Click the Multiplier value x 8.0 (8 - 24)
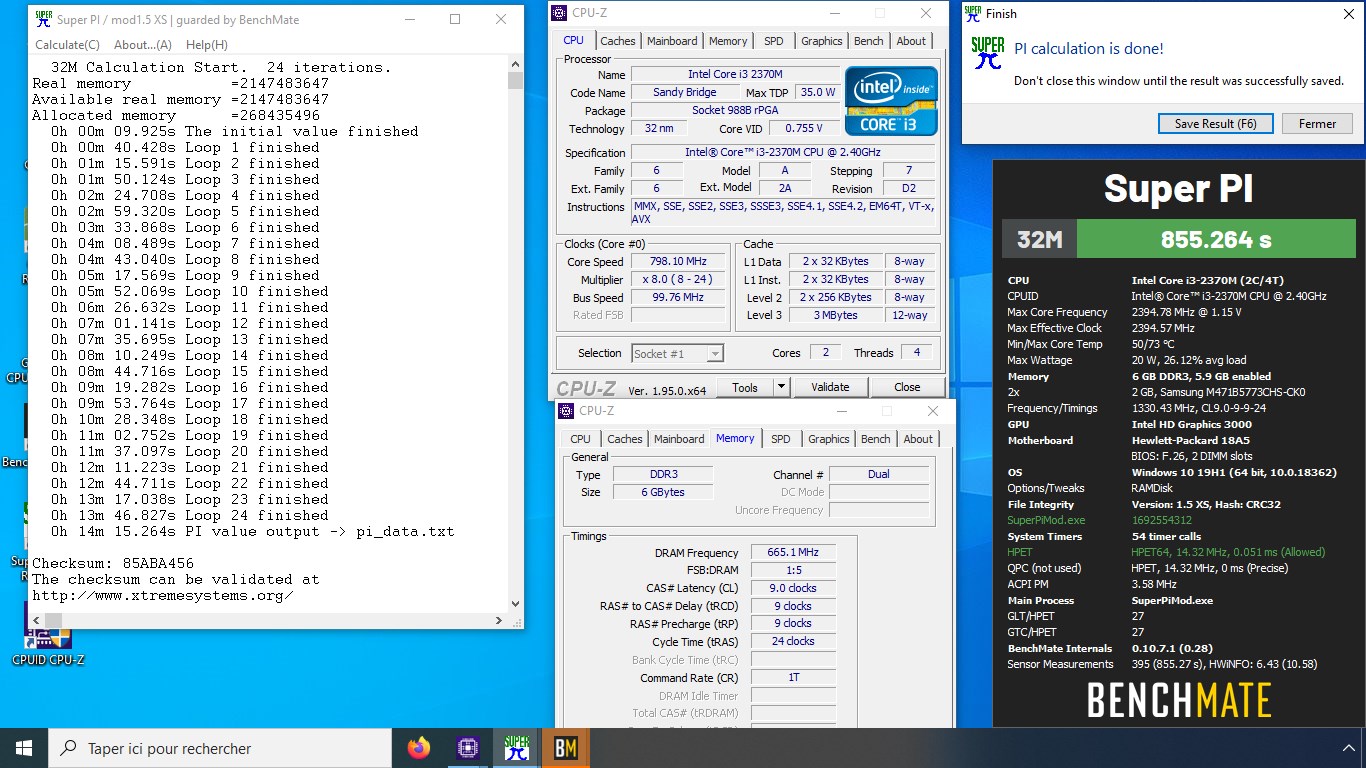The width and height of the screenshot is (1366, 768). tap(678, 279)
